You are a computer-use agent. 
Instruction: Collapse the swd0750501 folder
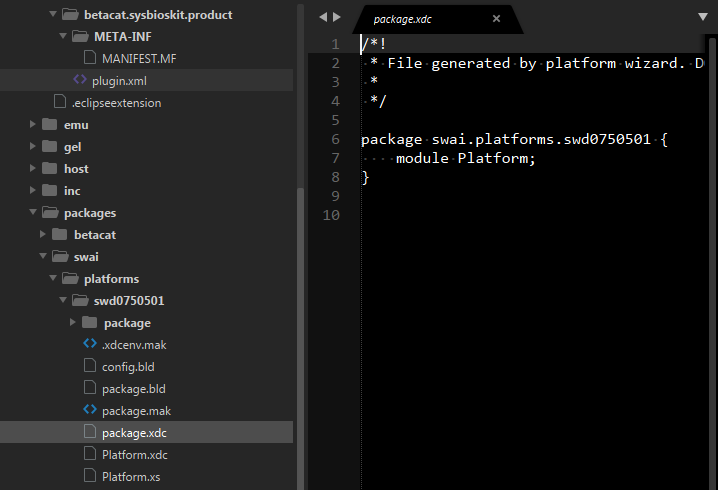coord(62,301)
